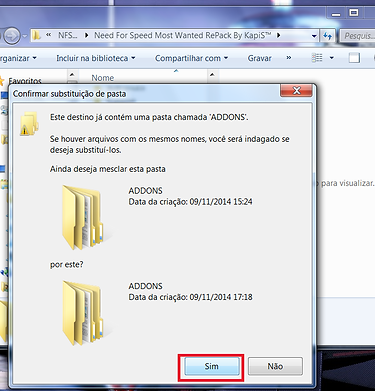Click Não to cancel the merge

click(275, 366)
